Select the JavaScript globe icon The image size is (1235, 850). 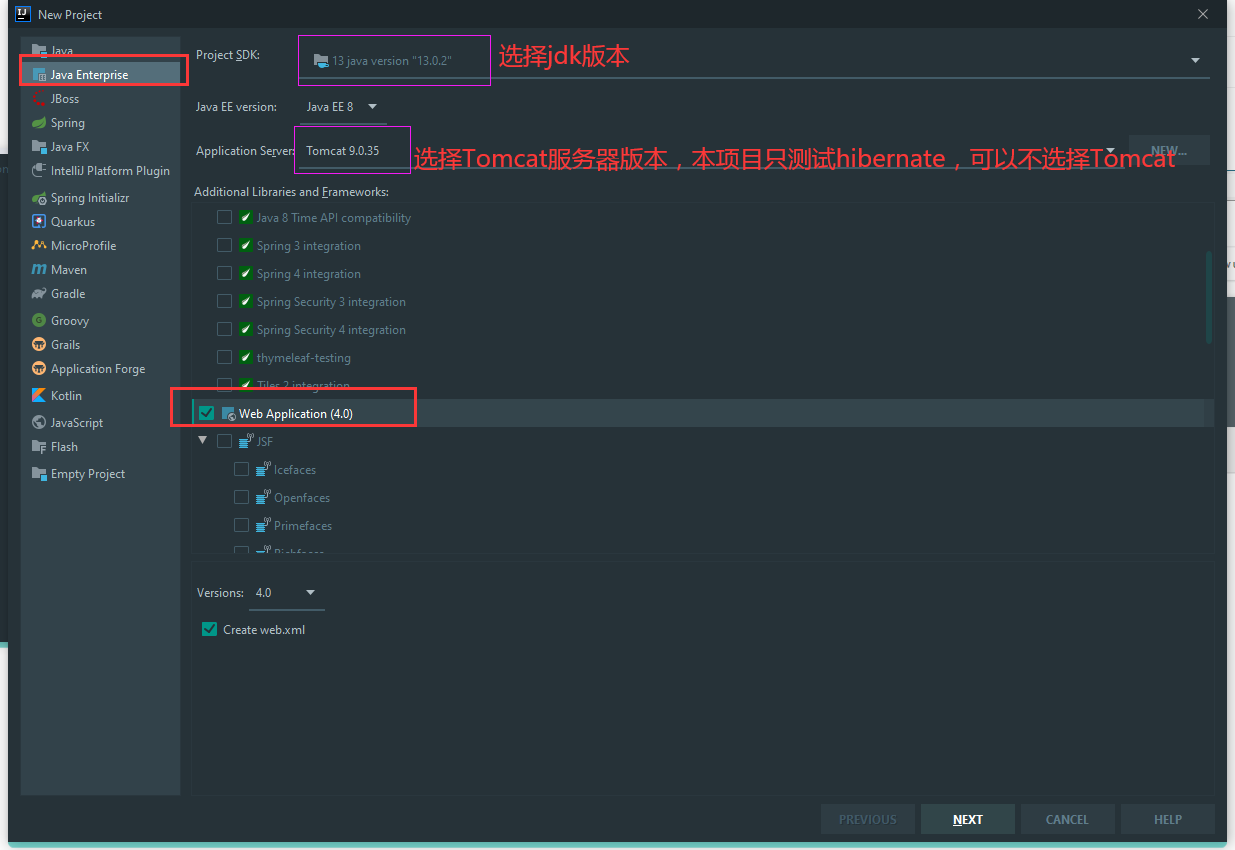(x=39, y=423)
